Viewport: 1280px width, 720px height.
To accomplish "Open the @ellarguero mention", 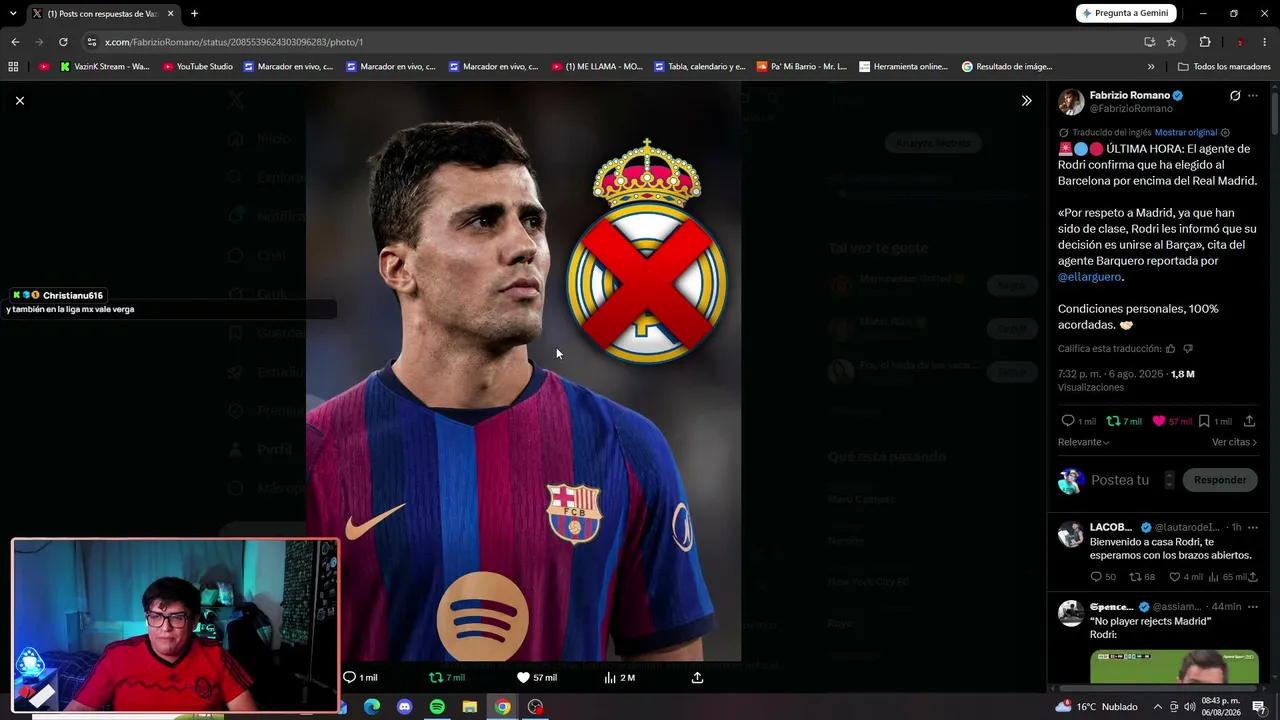I will 1090,277.
